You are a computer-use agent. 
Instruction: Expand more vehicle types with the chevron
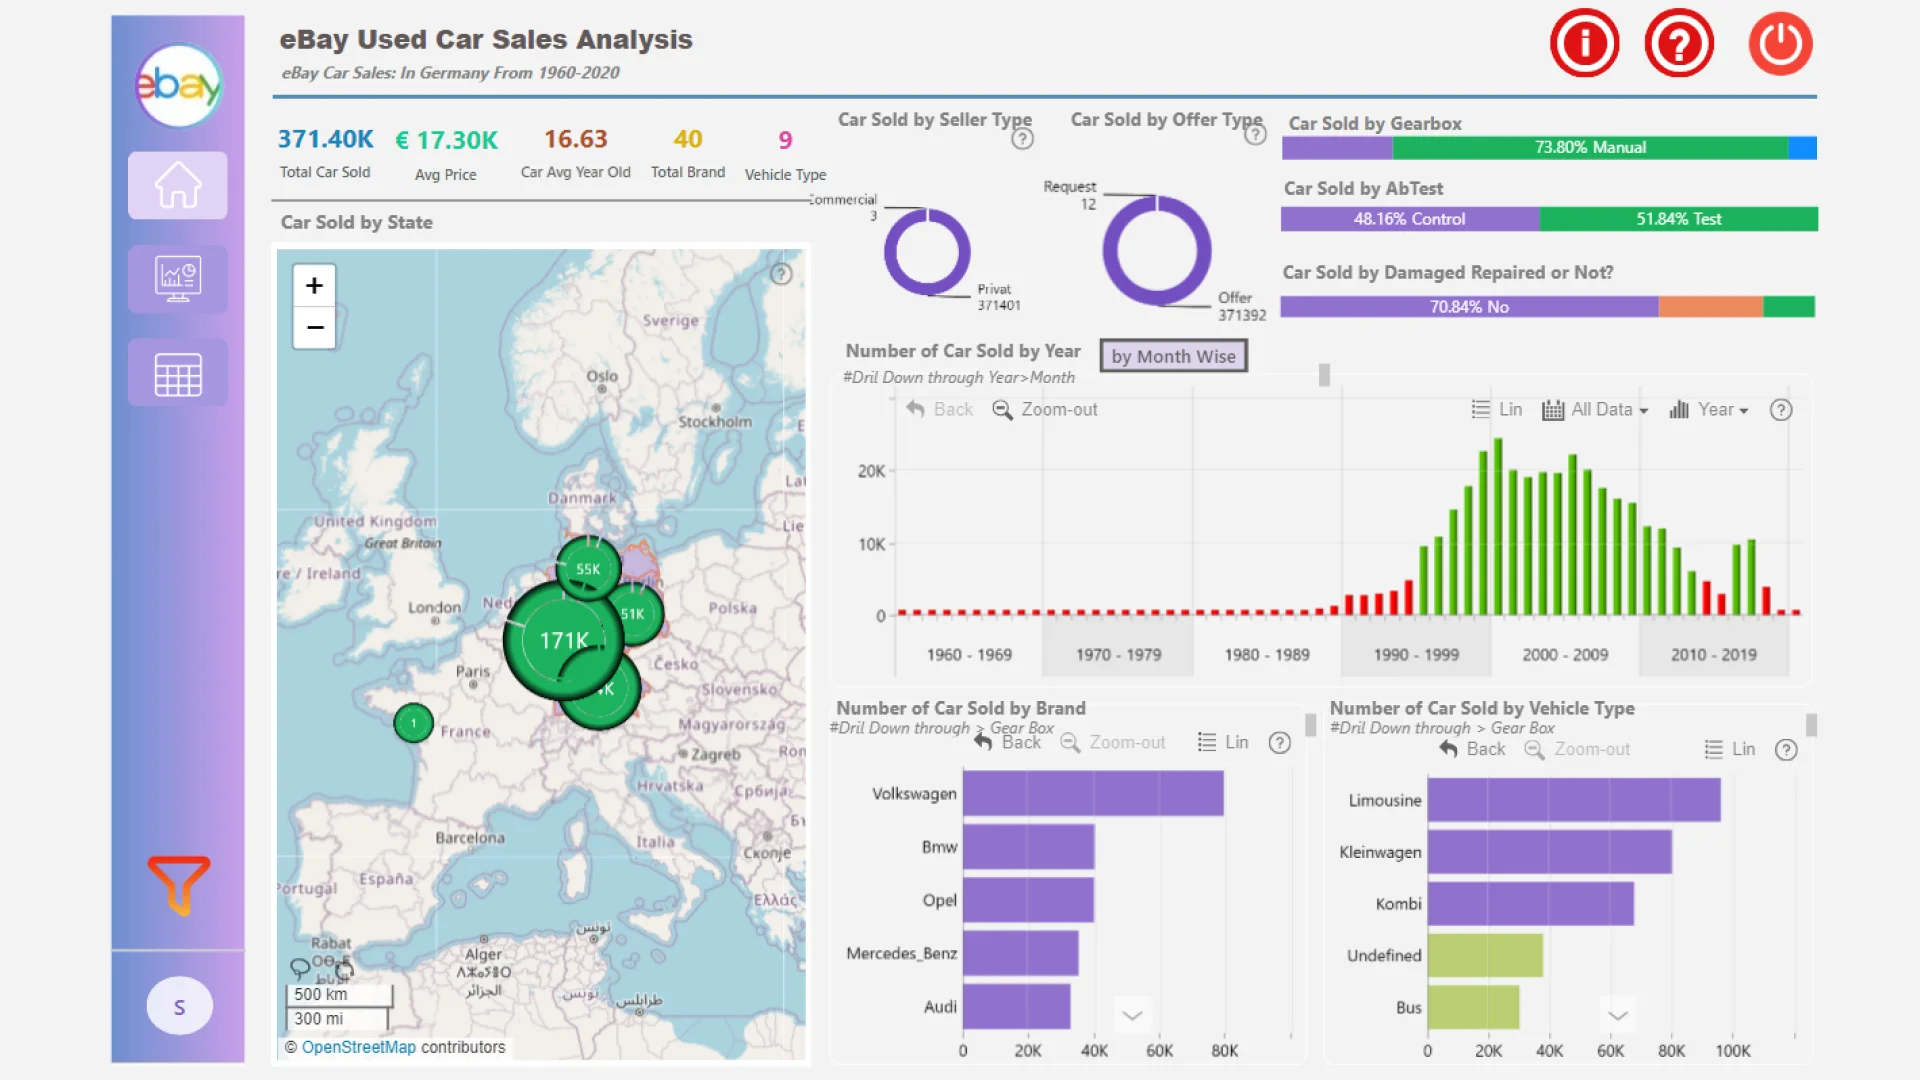[x=1618, y=1015]
